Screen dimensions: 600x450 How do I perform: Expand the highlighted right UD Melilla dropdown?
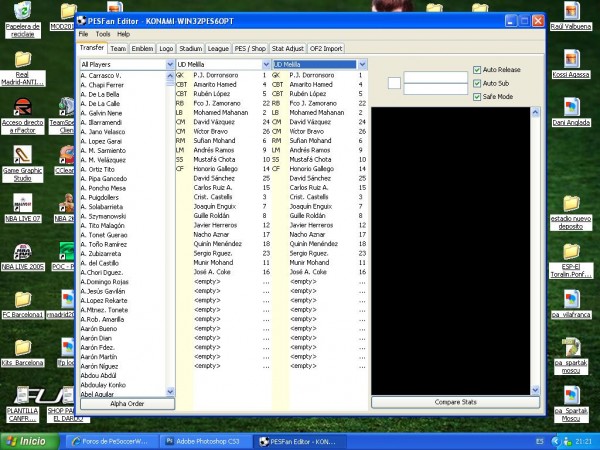click(x=362, y=64)
